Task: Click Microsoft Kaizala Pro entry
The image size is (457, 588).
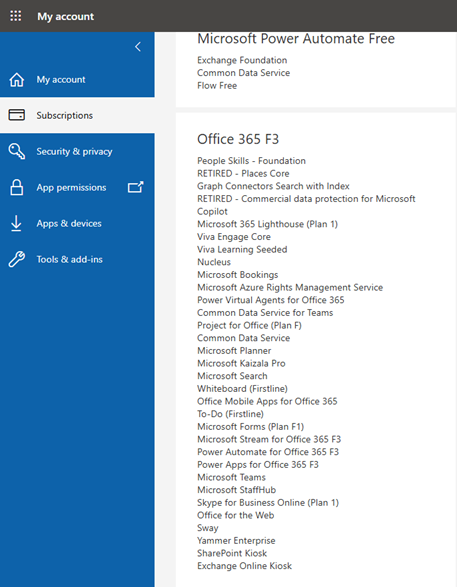Action: [241, 363]
